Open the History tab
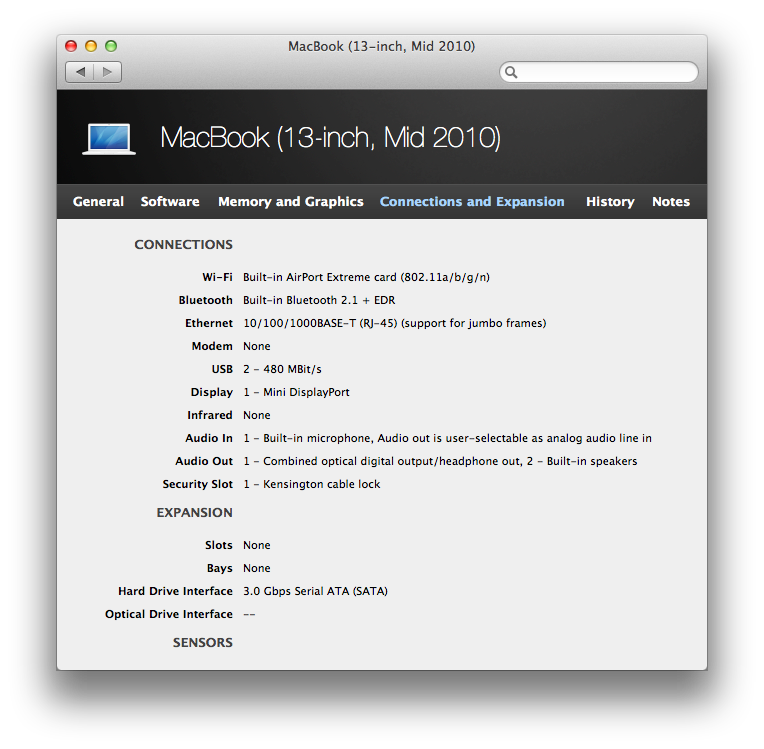764x749 pixels. point(610,202)
